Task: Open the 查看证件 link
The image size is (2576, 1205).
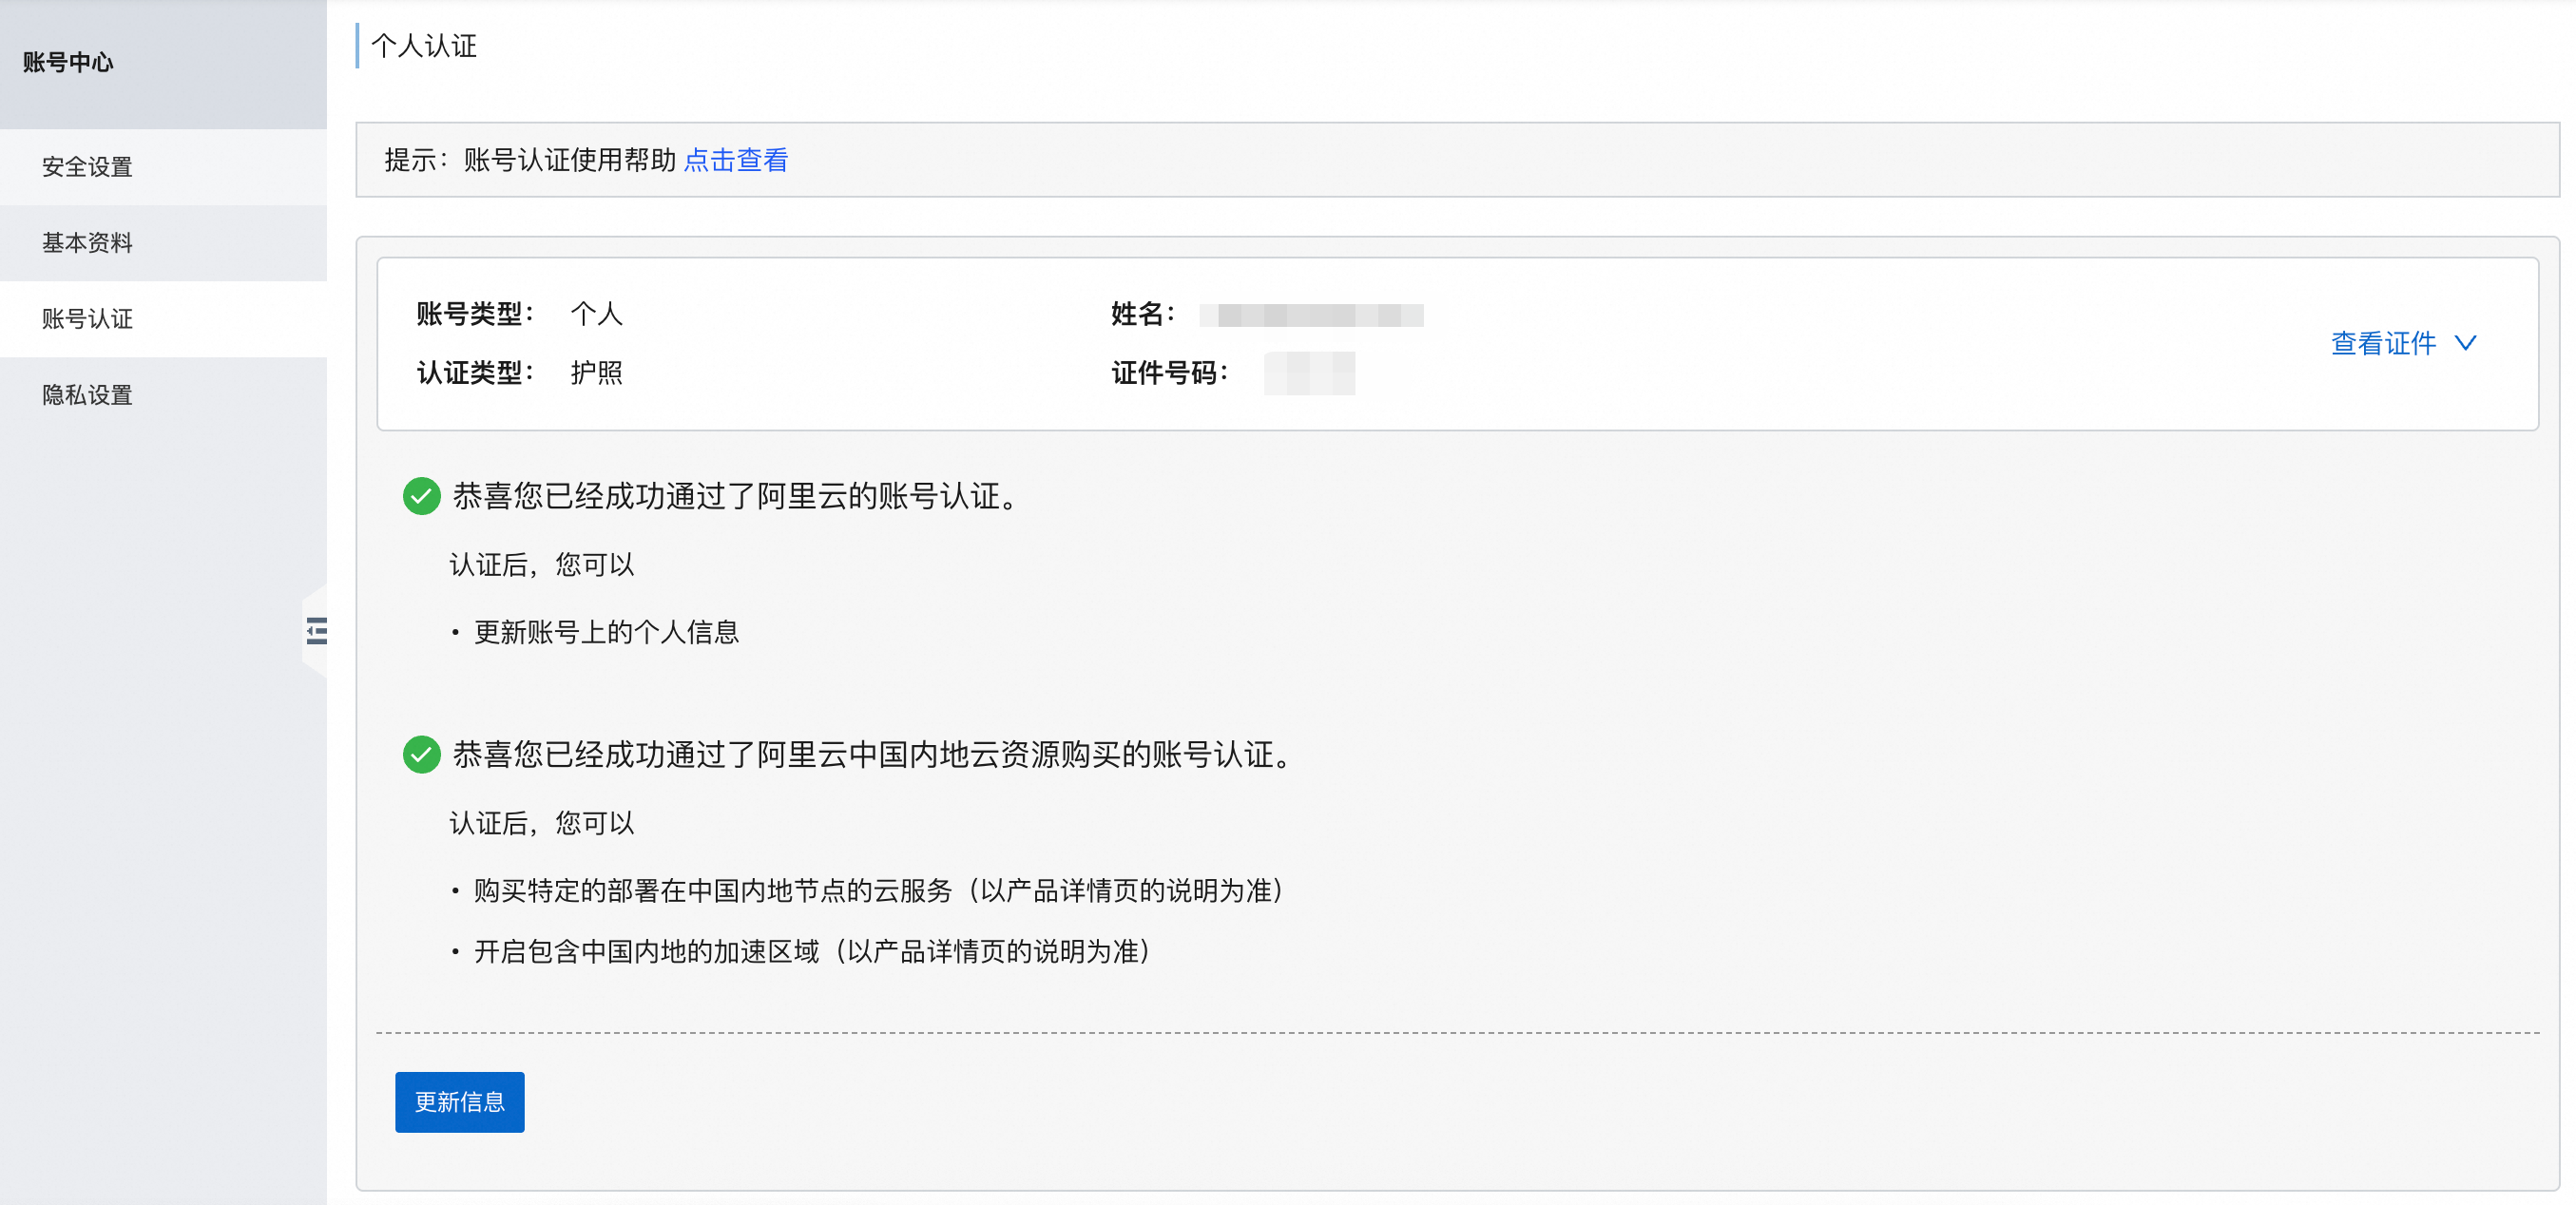Action: pyautogui.click(x=2382, y=343)
